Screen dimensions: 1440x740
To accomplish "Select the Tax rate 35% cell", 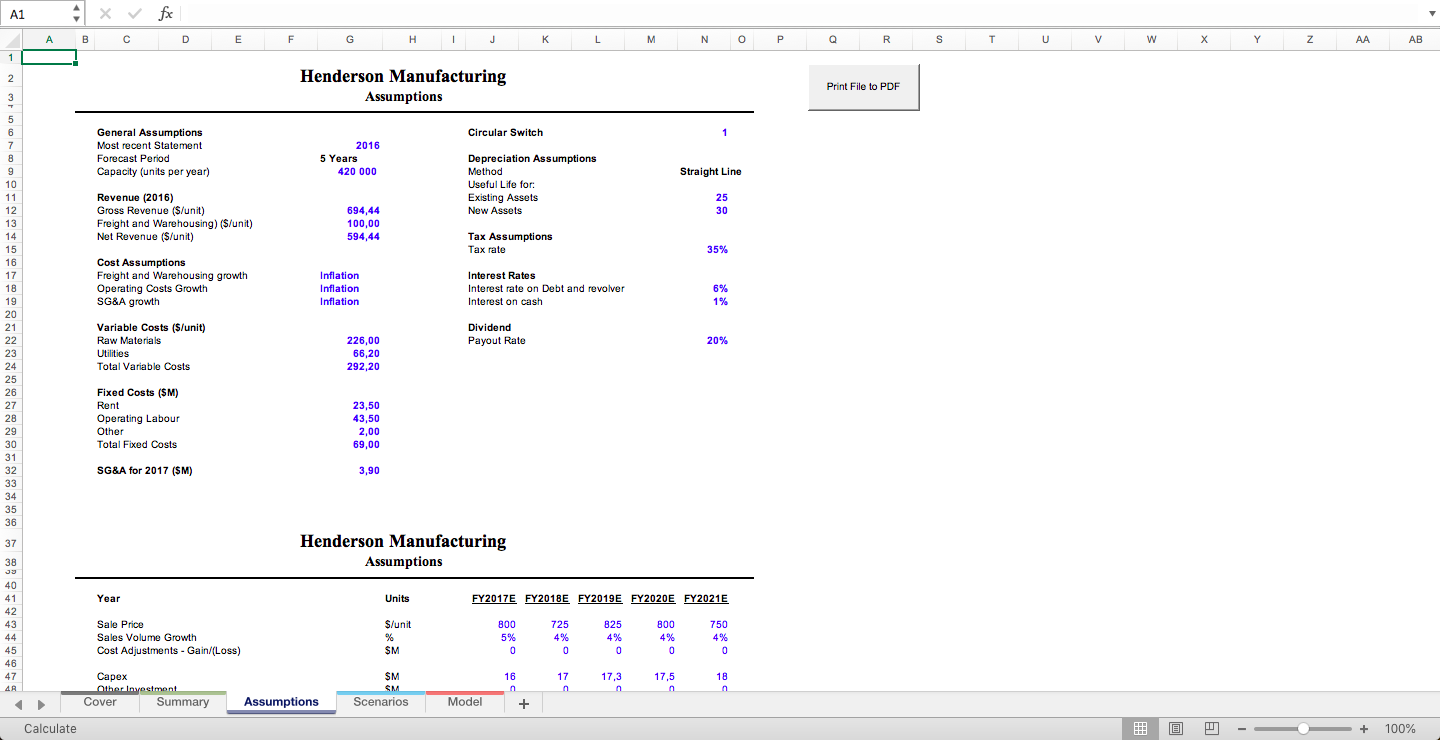I will coord(717,250).
